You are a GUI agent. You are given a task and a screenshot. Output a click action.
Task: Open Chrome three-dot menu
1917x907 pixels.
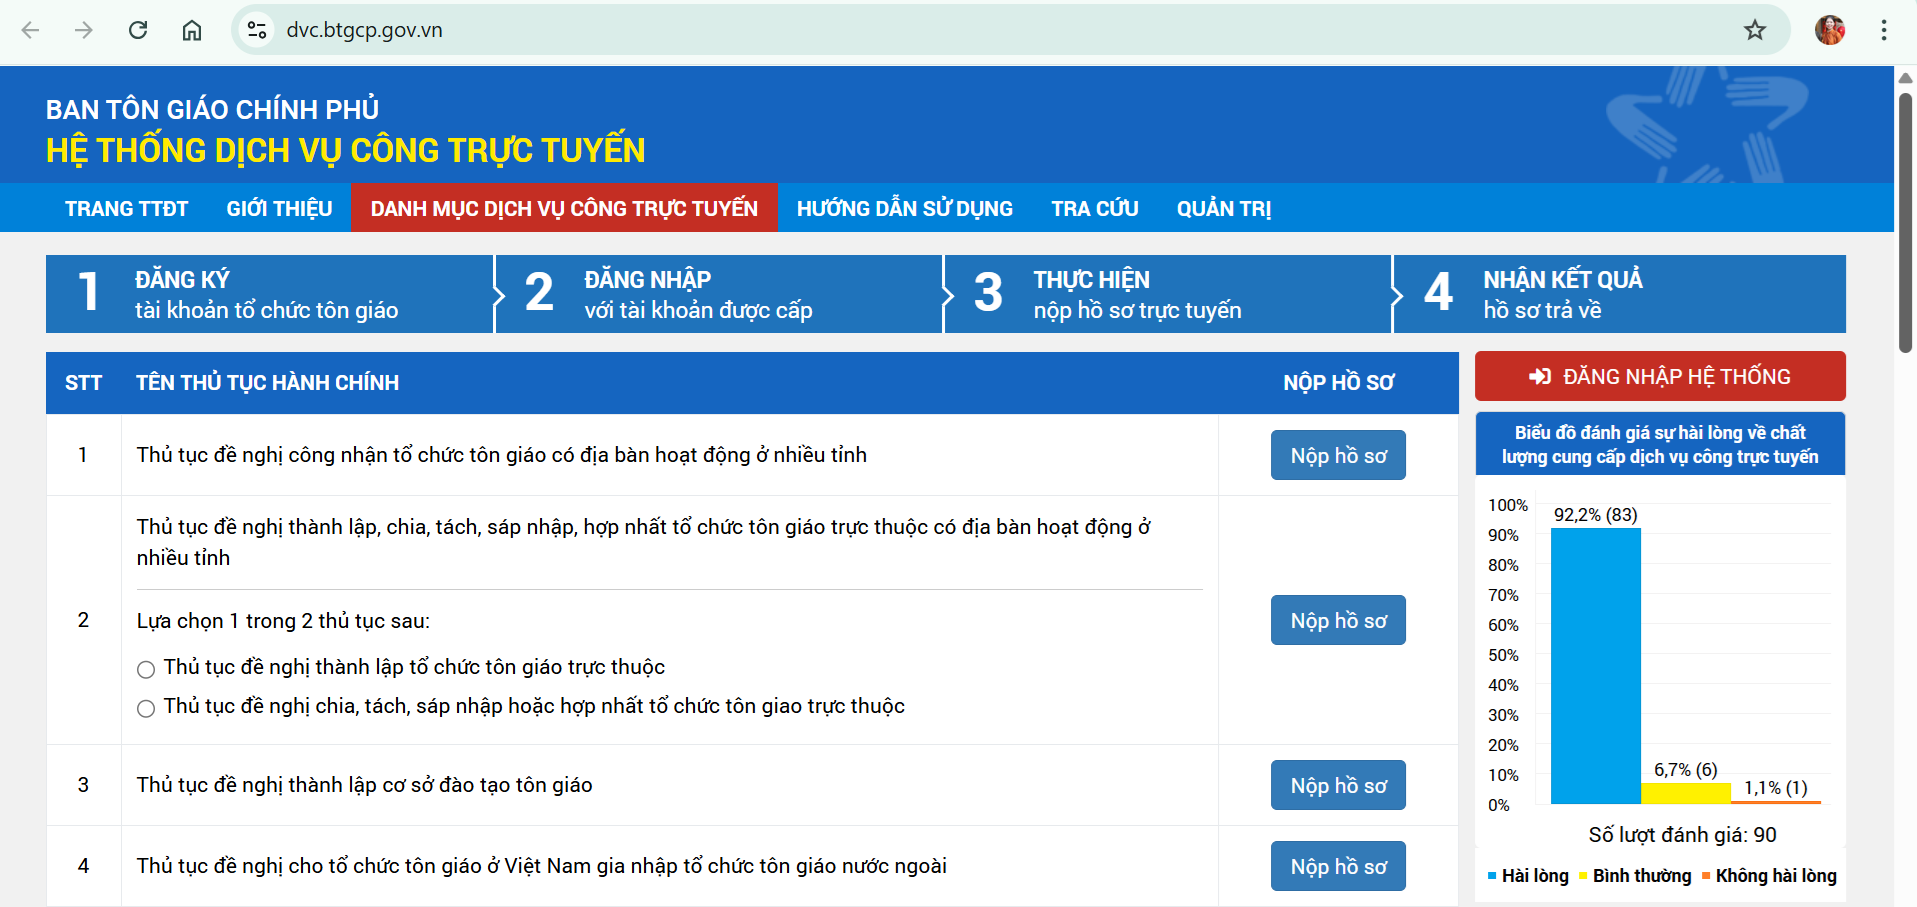point(1883,30)
